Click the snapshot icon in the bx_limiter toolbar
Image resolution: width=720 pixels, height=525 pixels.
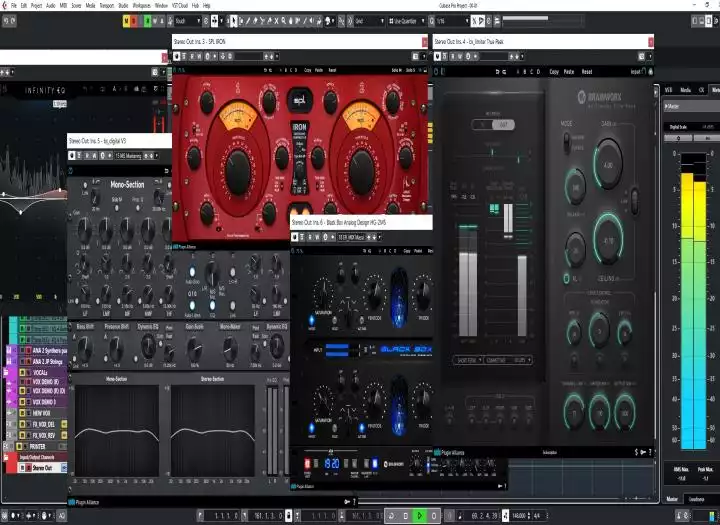641,56
